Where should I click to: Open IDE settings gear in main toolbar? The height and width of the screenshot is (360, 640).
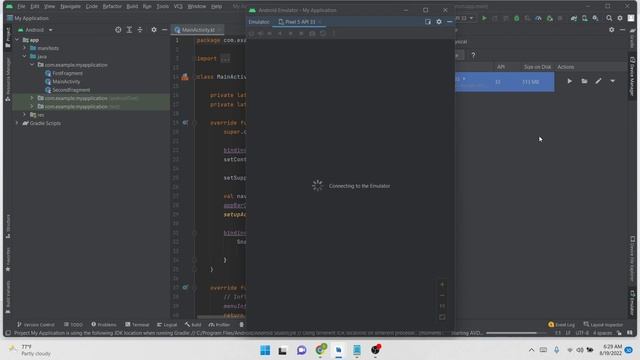click(x=620, y=18)
